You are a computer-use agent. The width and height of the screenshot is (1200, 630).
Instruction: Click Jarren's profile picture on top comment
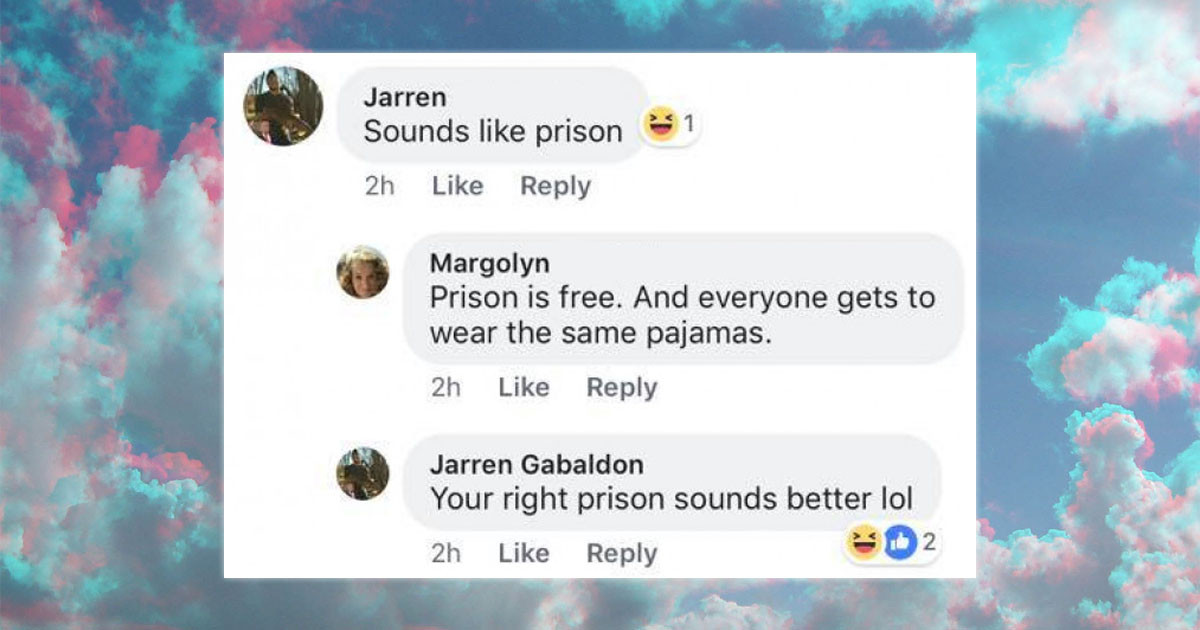283,106
